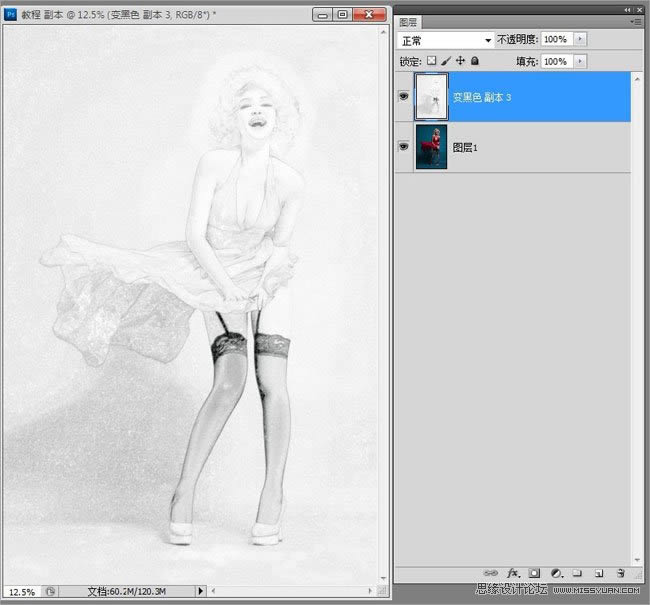
Task: Toggle lock position for the layer
Action: (x=460, y=61)
